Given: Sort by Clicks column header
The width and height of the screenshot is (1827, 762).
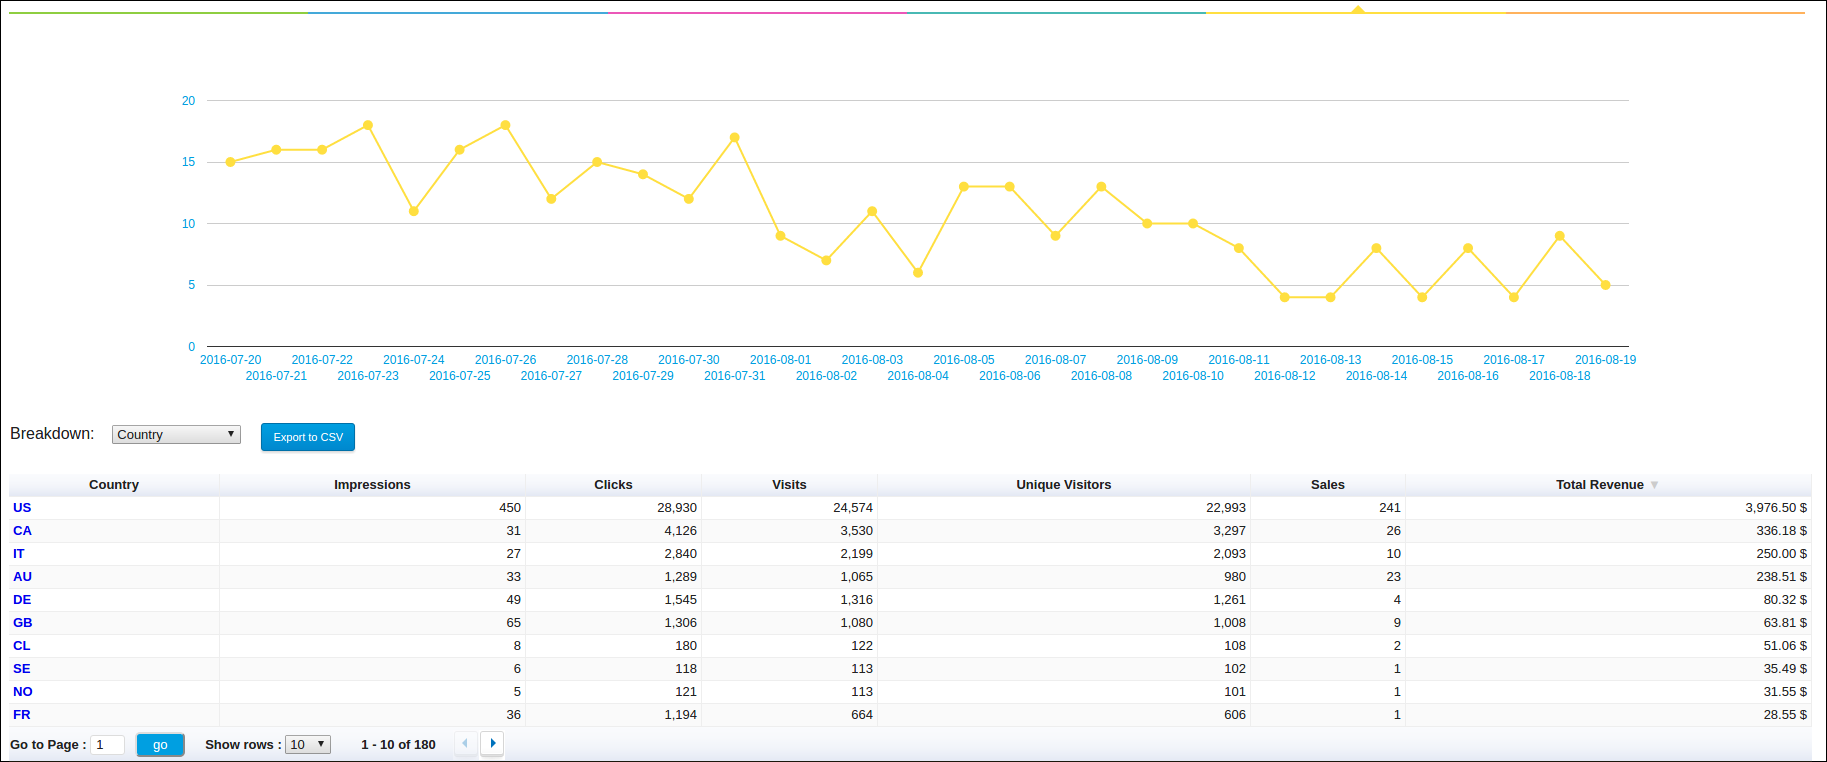Looking at the screenshot, I should tap(613, 485).
